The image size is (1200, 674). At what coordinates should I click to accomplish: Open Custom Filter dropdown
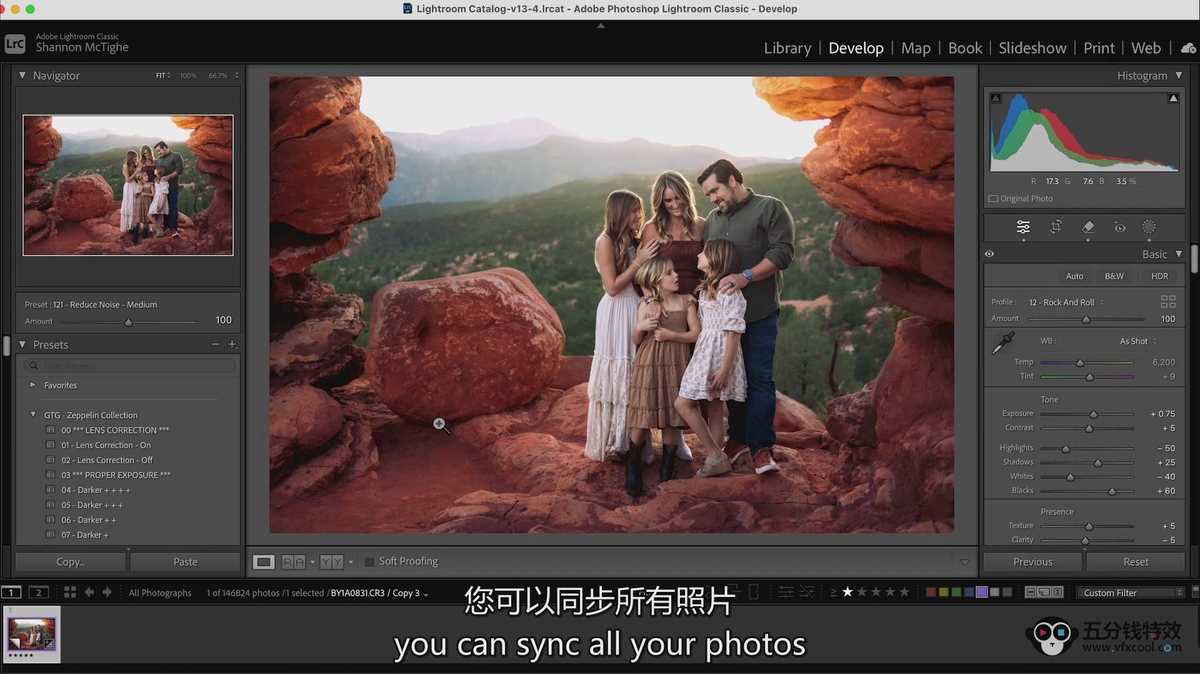click(1132, 592)
